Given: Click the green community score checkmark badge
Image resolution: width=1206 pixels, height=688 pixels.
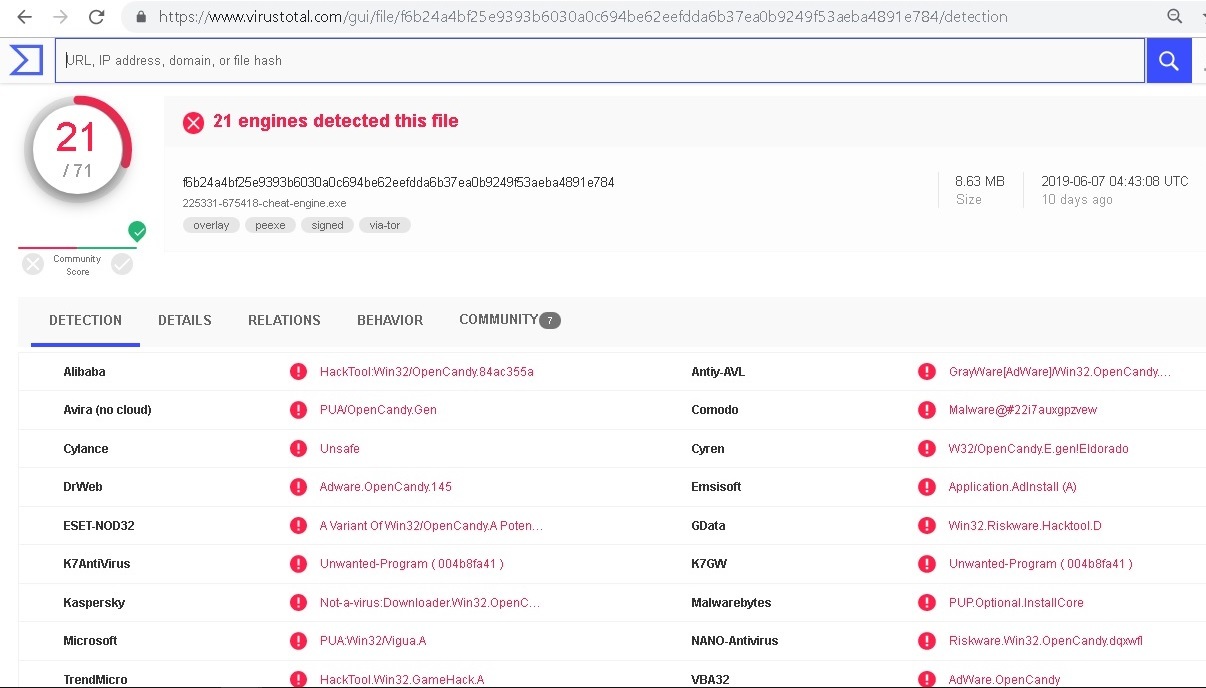Looking at the screenshot, I should point(137,232).
